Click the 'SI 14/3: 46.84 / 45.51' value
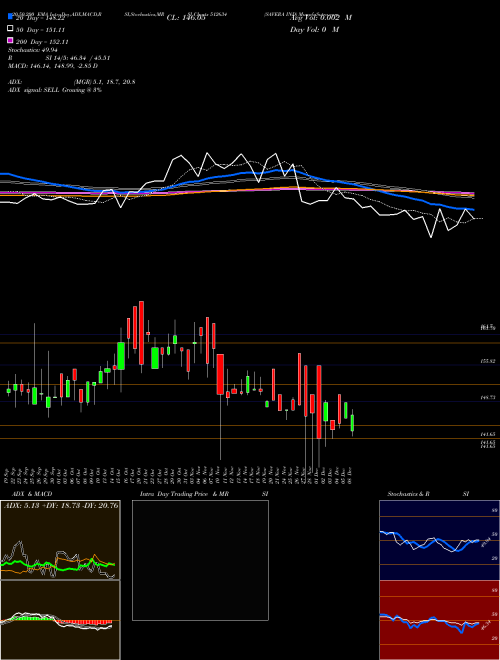This screenshot has height=660, width=500. tap(78, 58)
